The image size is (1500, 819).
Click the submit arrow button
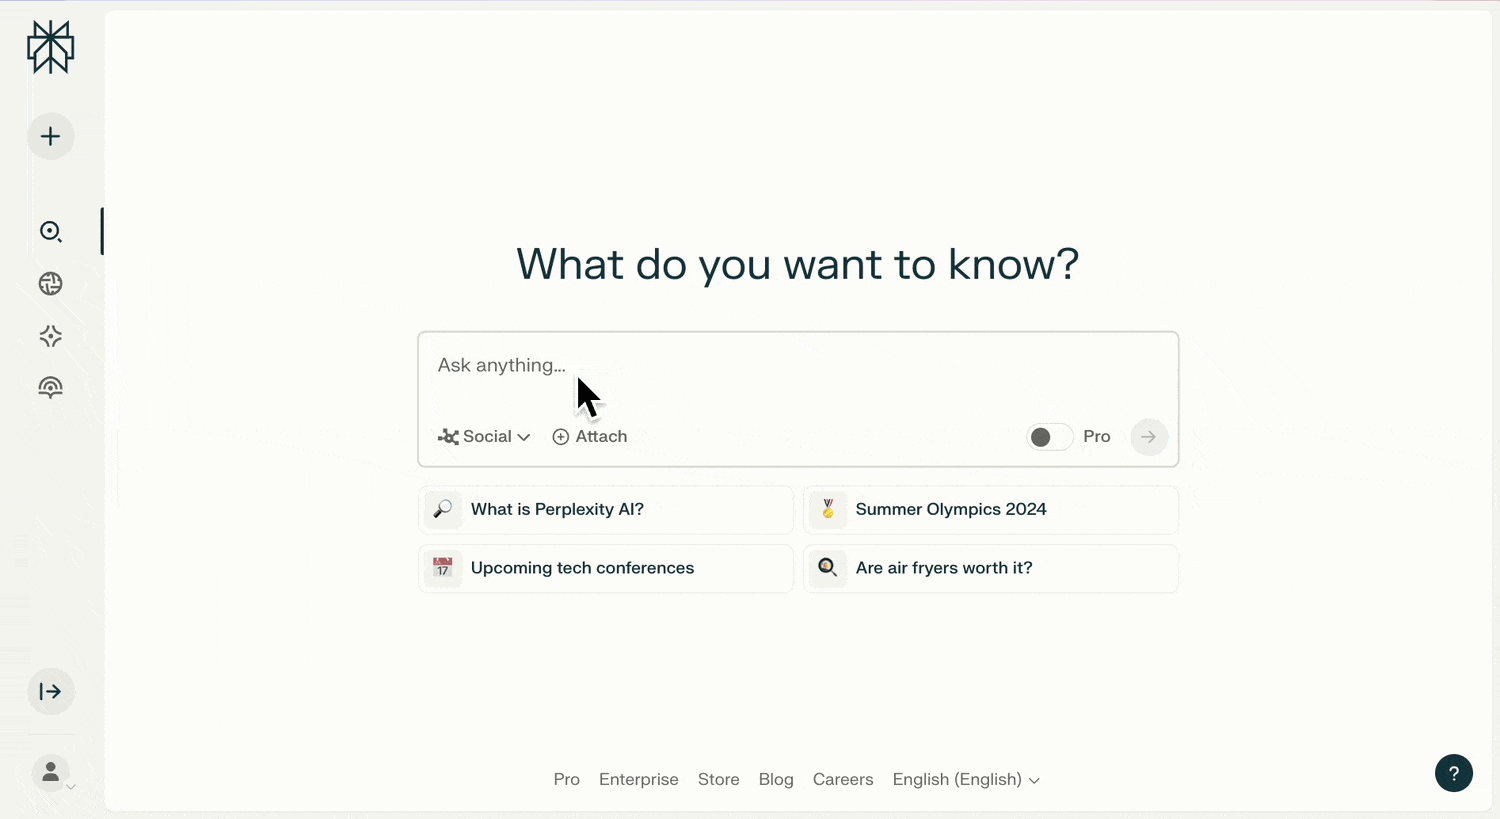pyautogui.click(x=1148, y=437)
